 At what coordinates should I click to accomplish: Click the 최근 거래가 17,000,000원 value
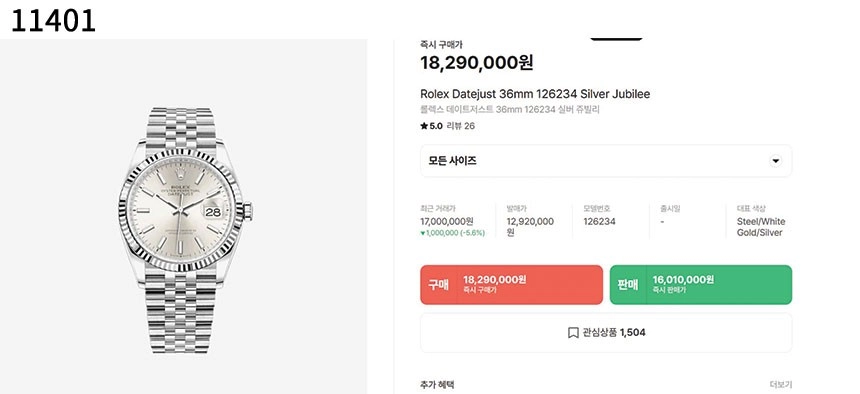446,222
